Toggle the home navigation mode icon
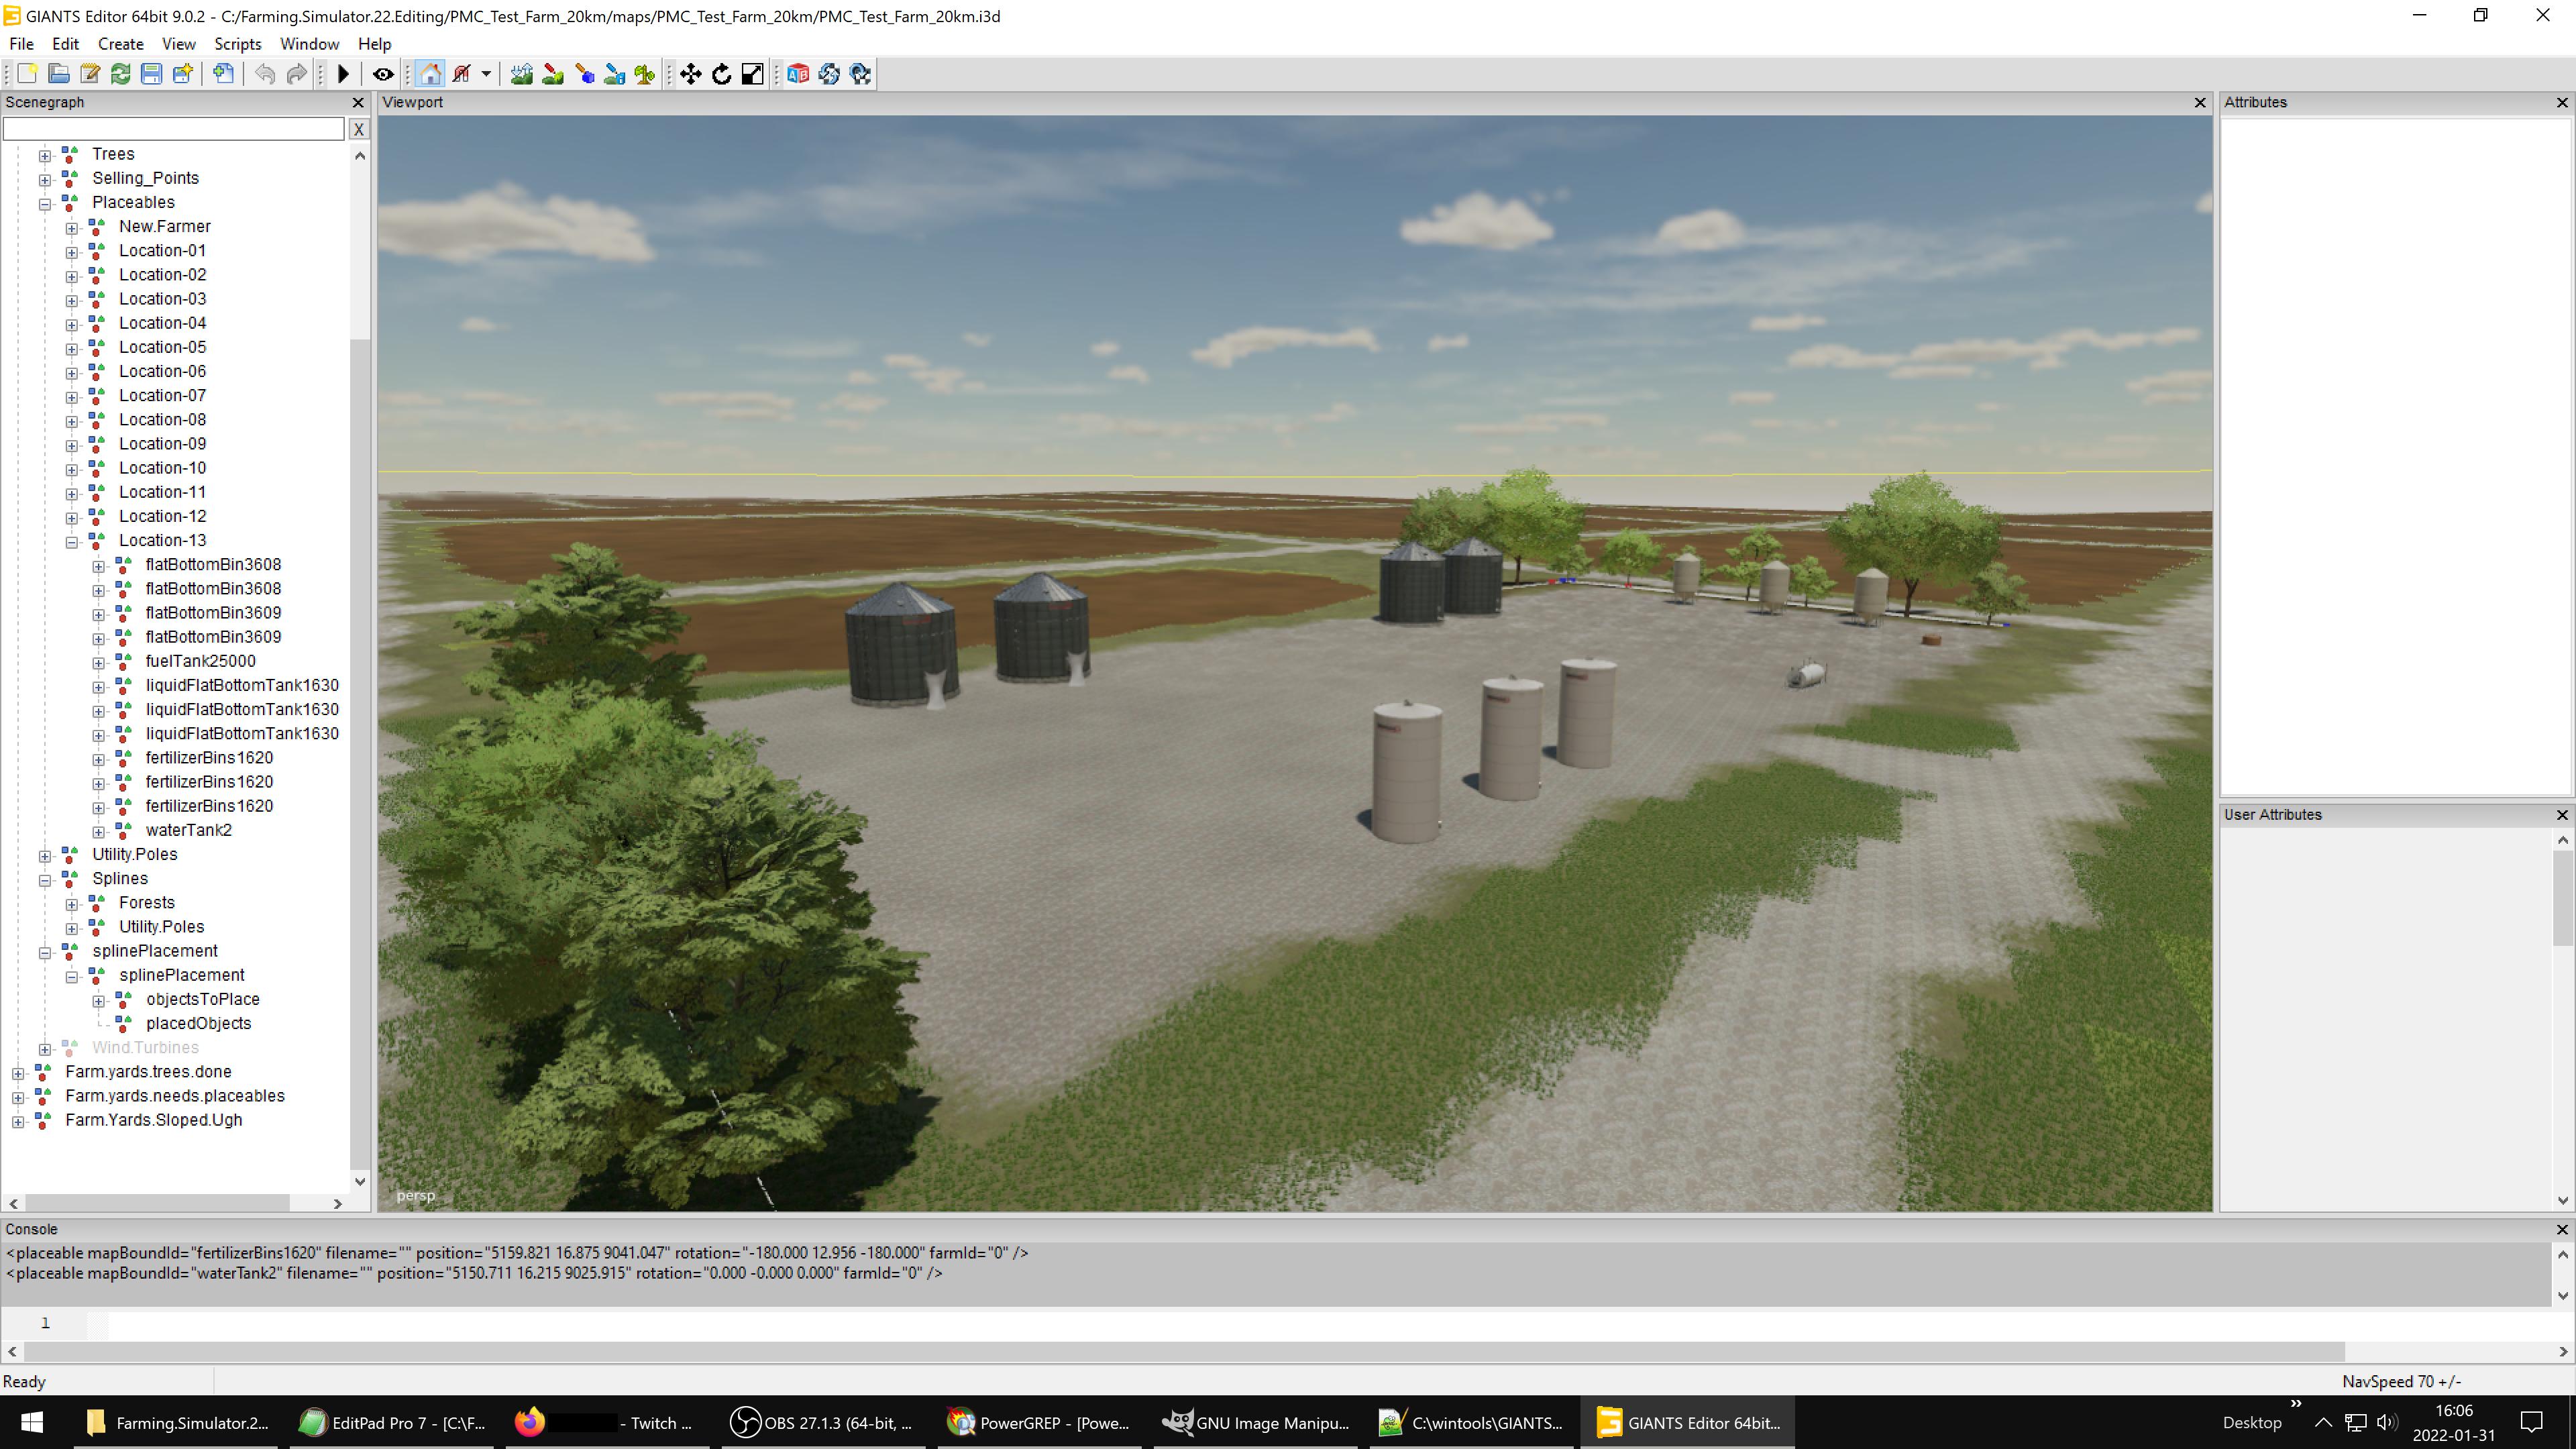The image size is (2576, 1449). click(x=430, y=74)
